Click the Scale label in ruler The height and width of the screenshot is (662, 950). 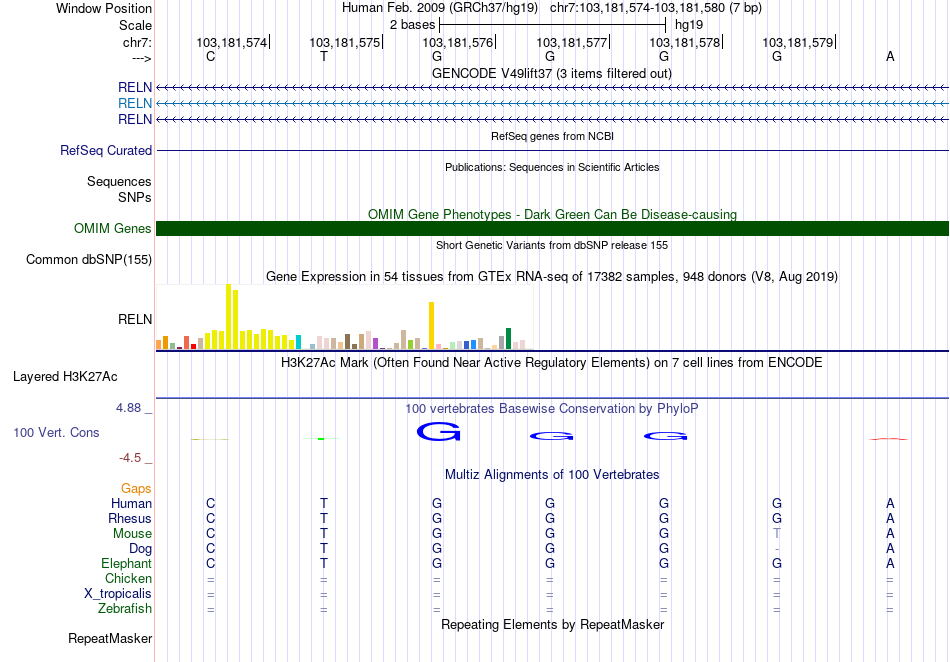(135, 25)
